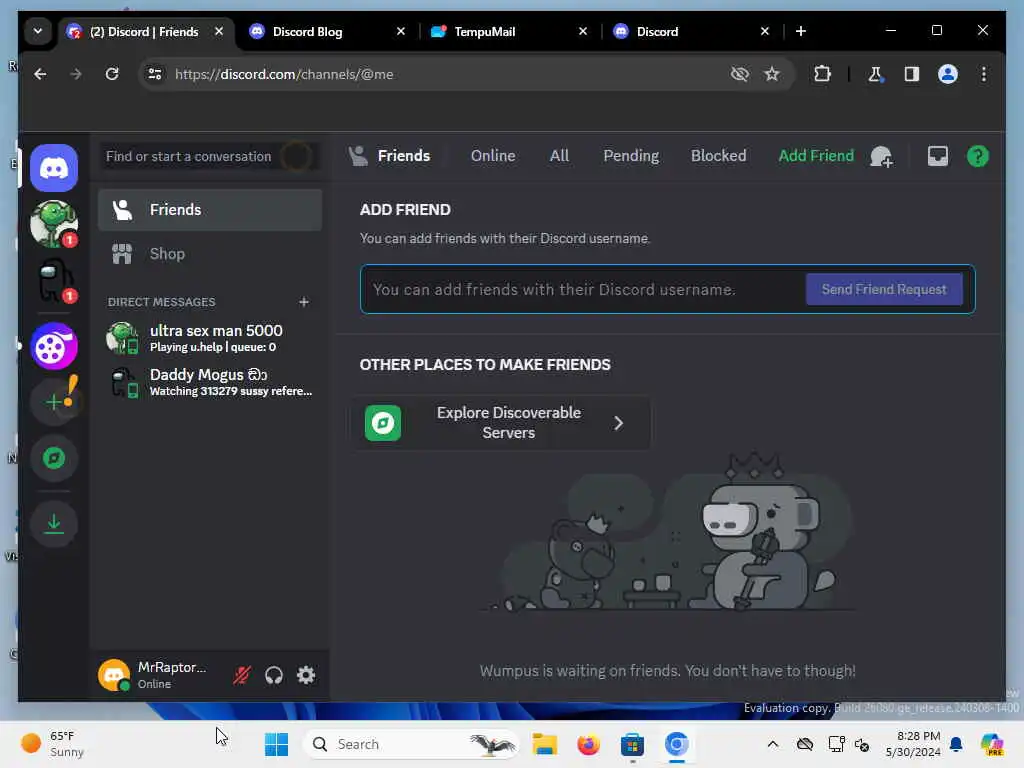Image resolution: width=1024 pixels, height=768 pixels.
Task: Focus Find or start a conversation box
Action: [x=210, y=156]
